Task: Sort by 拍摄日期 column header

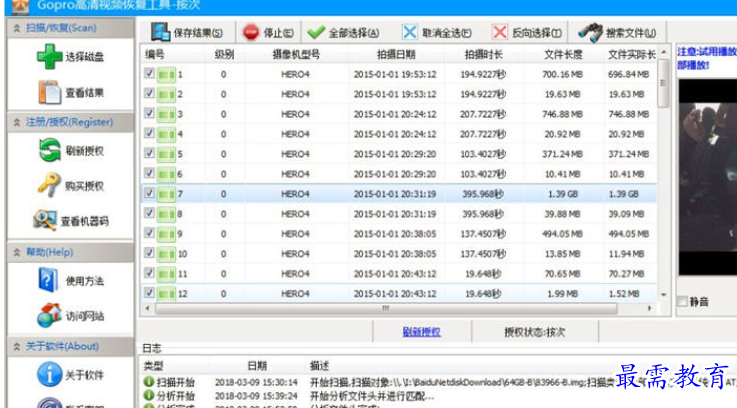Action: [396, 54]
